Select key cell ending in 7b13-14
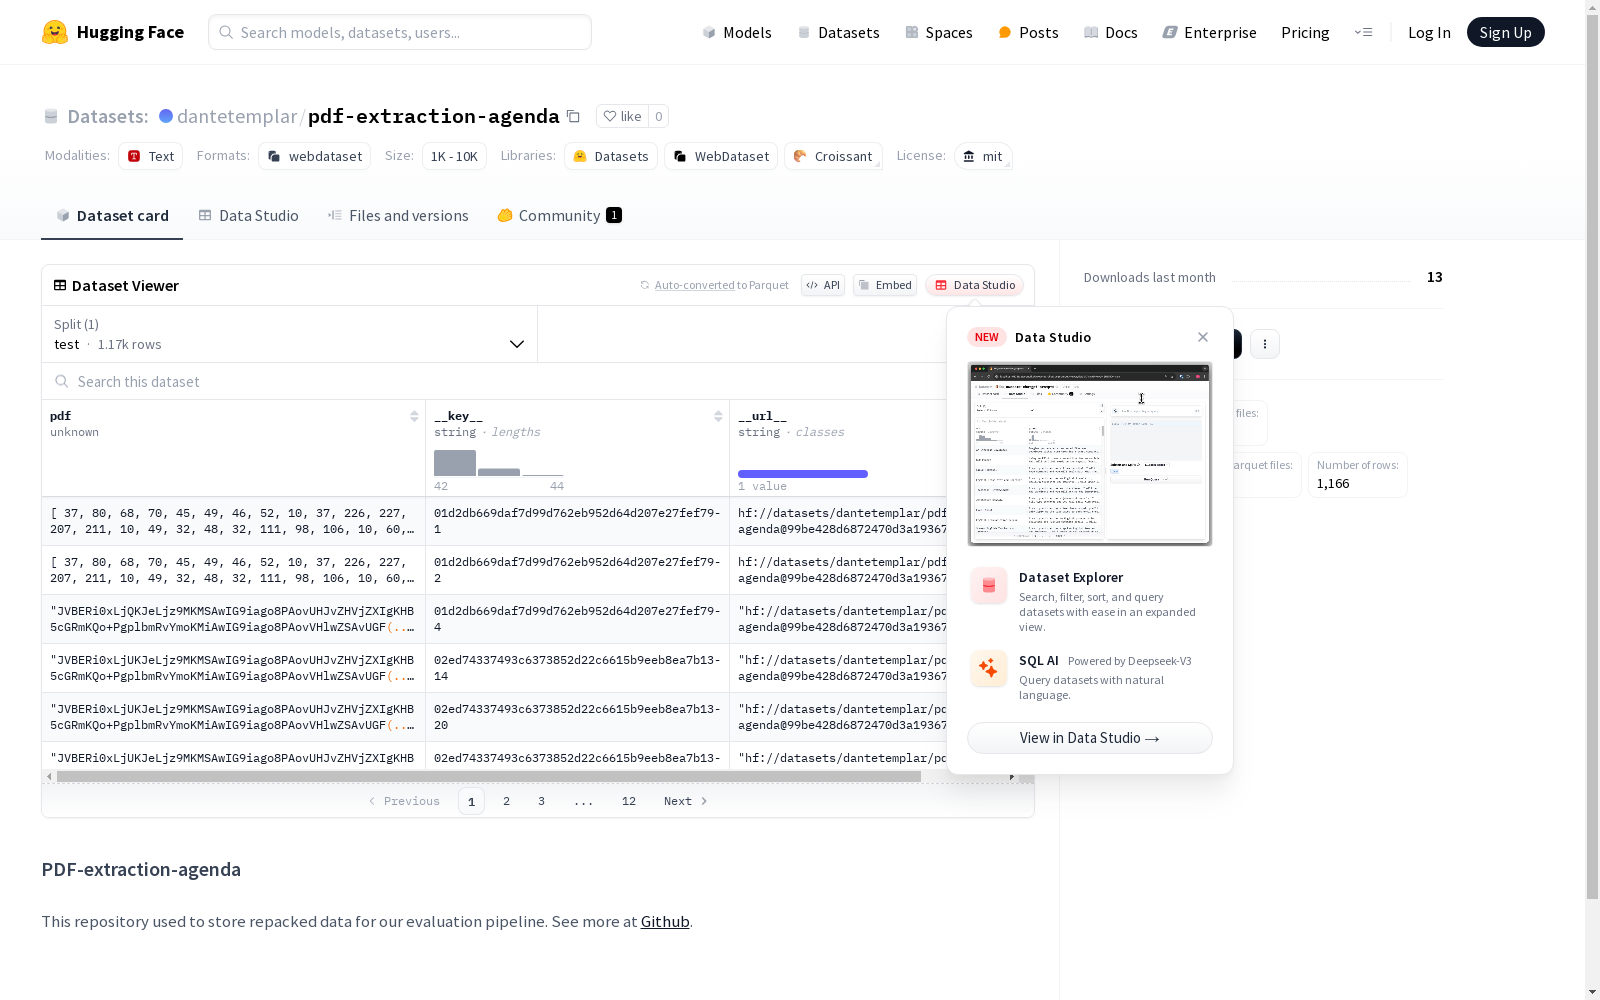This screenshot has width=1600, height=1000. coord(577,668)
